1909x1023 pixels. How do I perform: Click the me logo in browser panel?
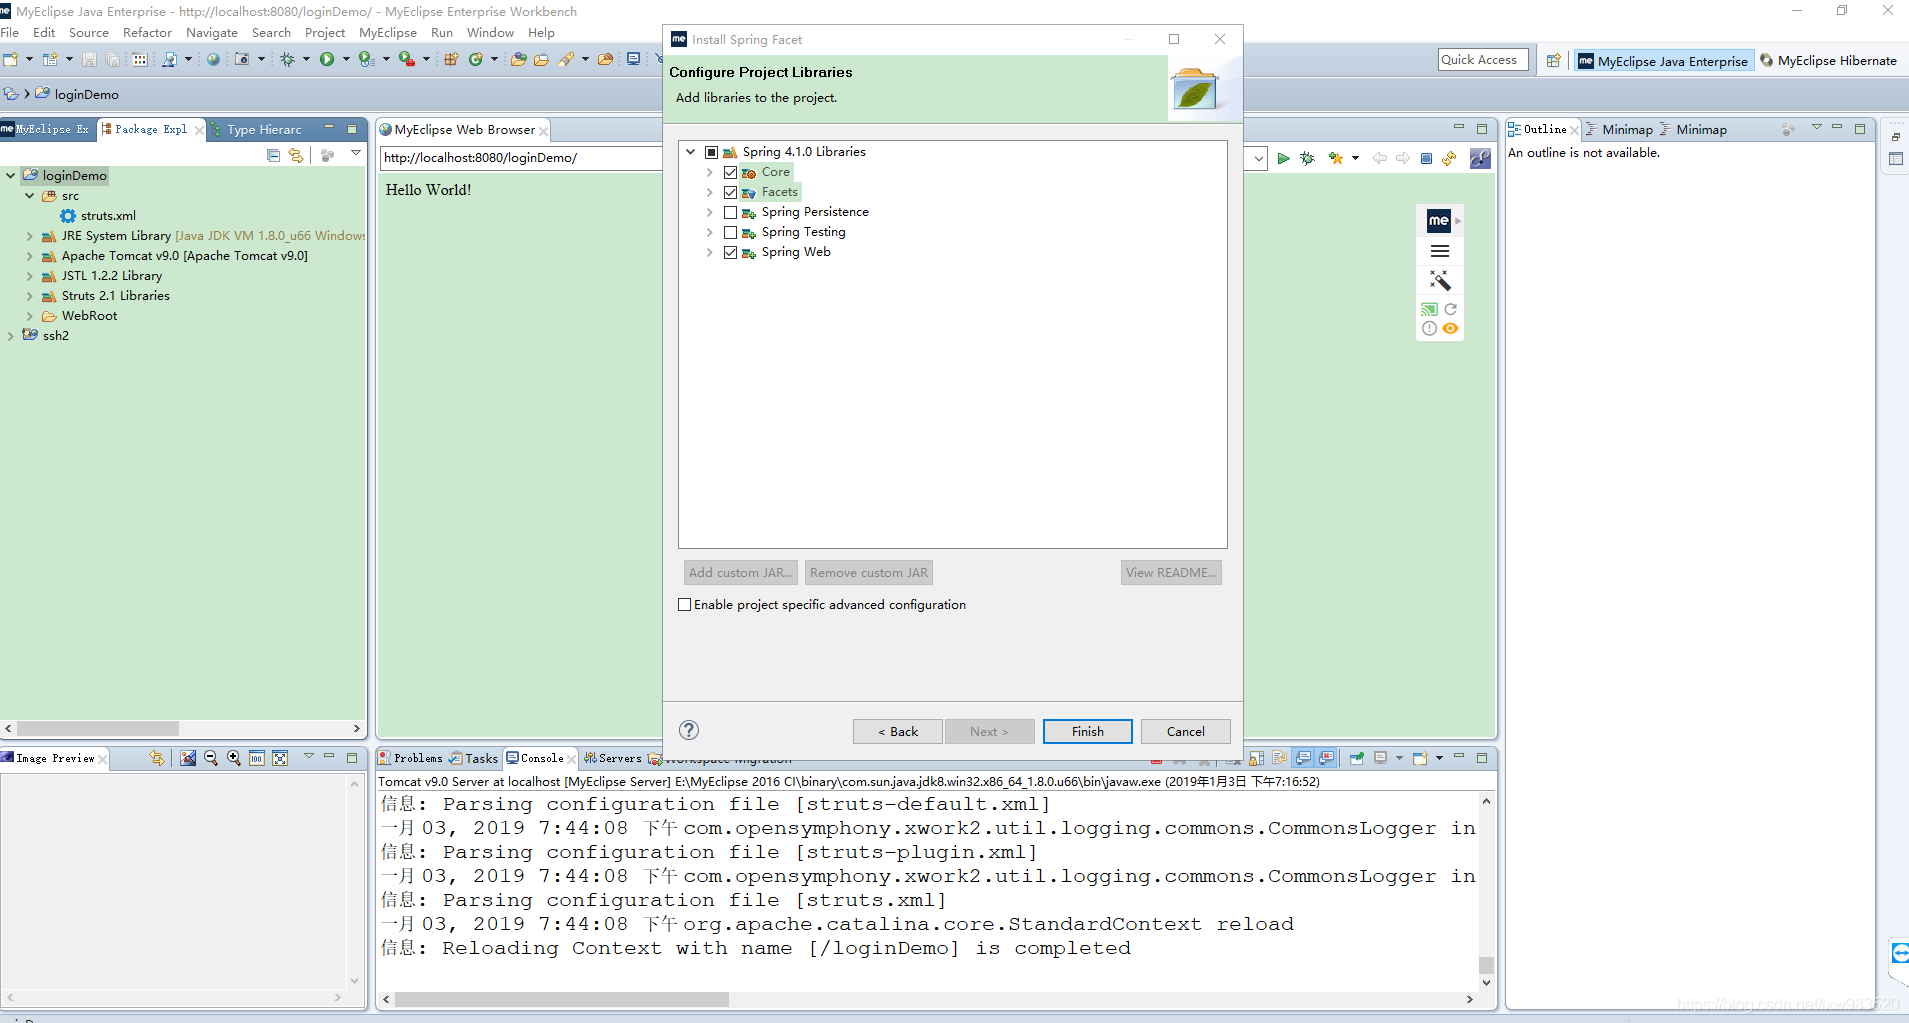coord(1439,220)
